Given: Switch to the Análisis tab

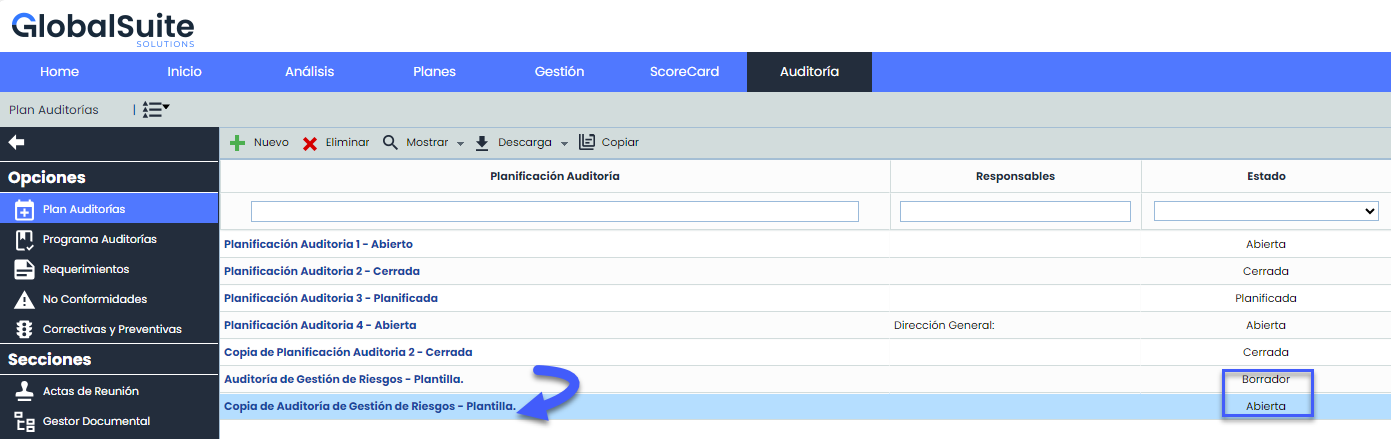Looking at the screenshot, I should [309, 72].
